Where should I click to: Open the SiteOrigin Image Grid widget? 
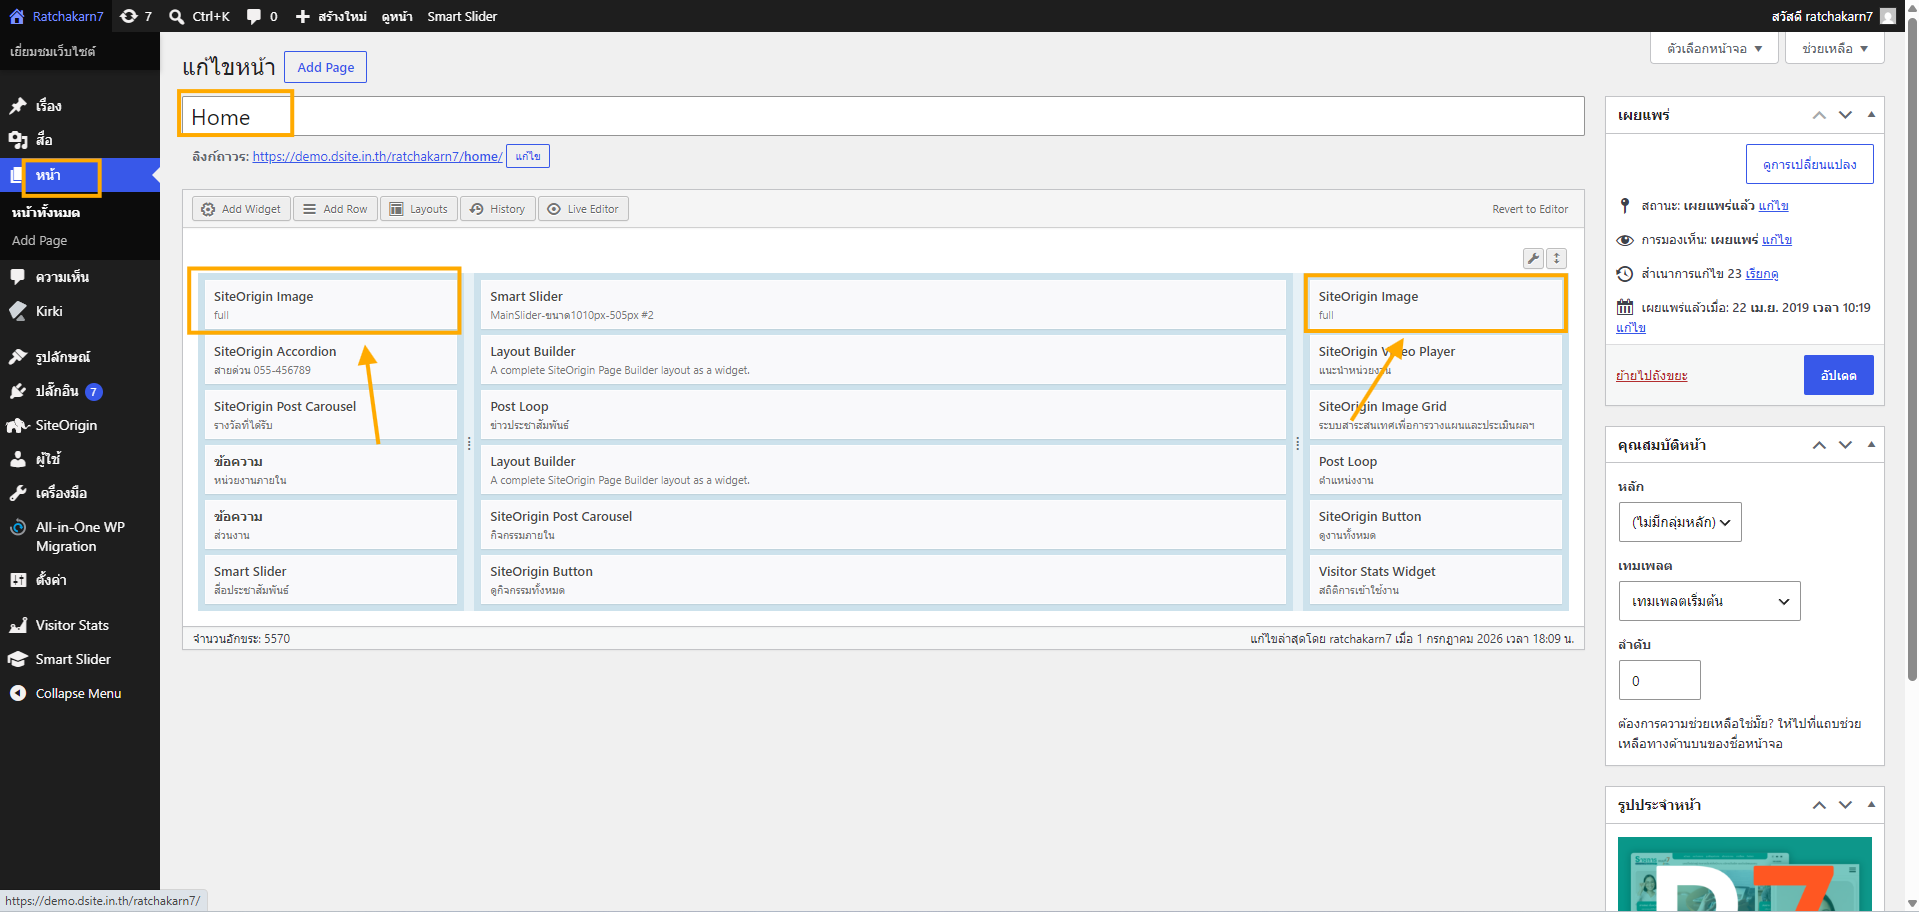[x=1435, y=415]
